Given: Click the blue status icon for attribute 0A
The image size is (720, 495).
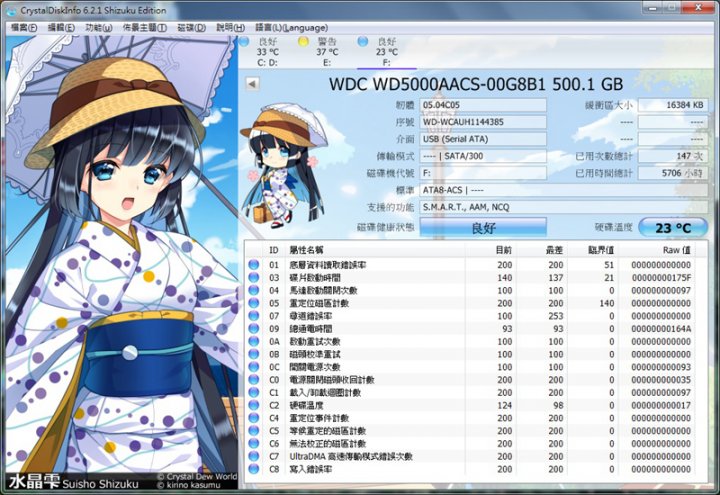Looking at the screenshot, I should 253,342.
